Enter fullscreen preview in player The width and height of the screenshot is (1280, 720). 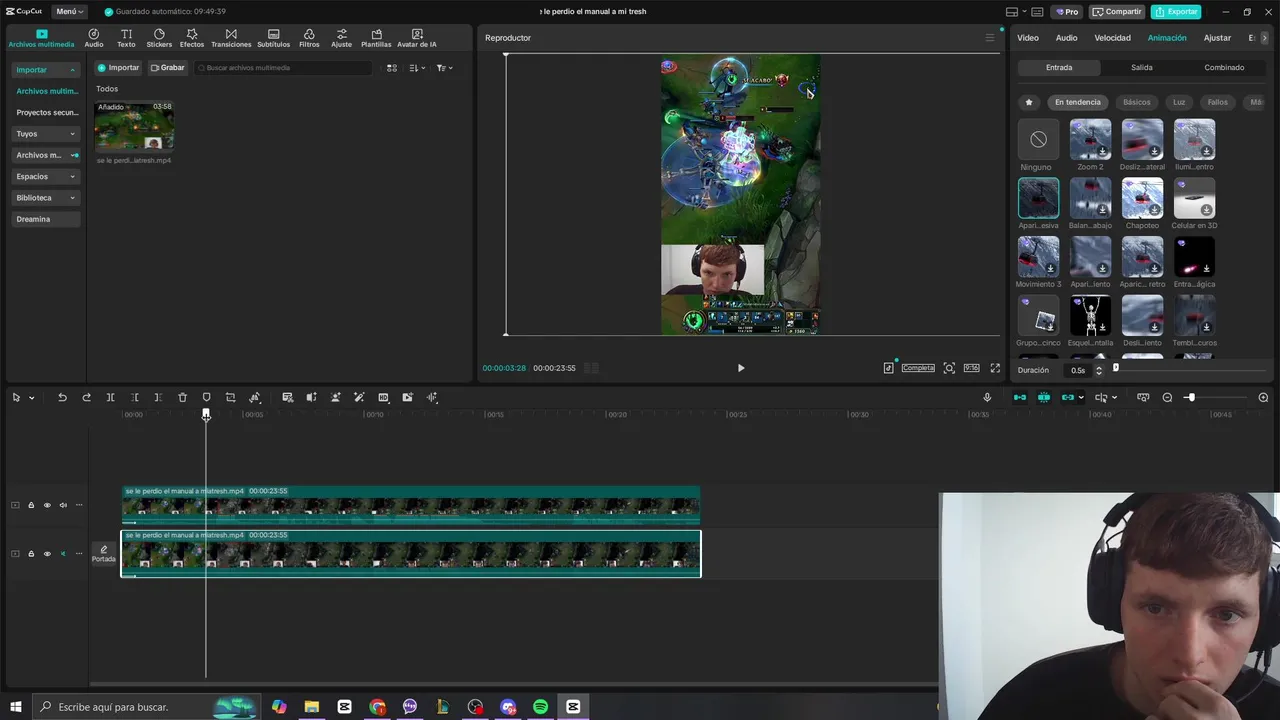pyautogui.click(x=995, y=368)
